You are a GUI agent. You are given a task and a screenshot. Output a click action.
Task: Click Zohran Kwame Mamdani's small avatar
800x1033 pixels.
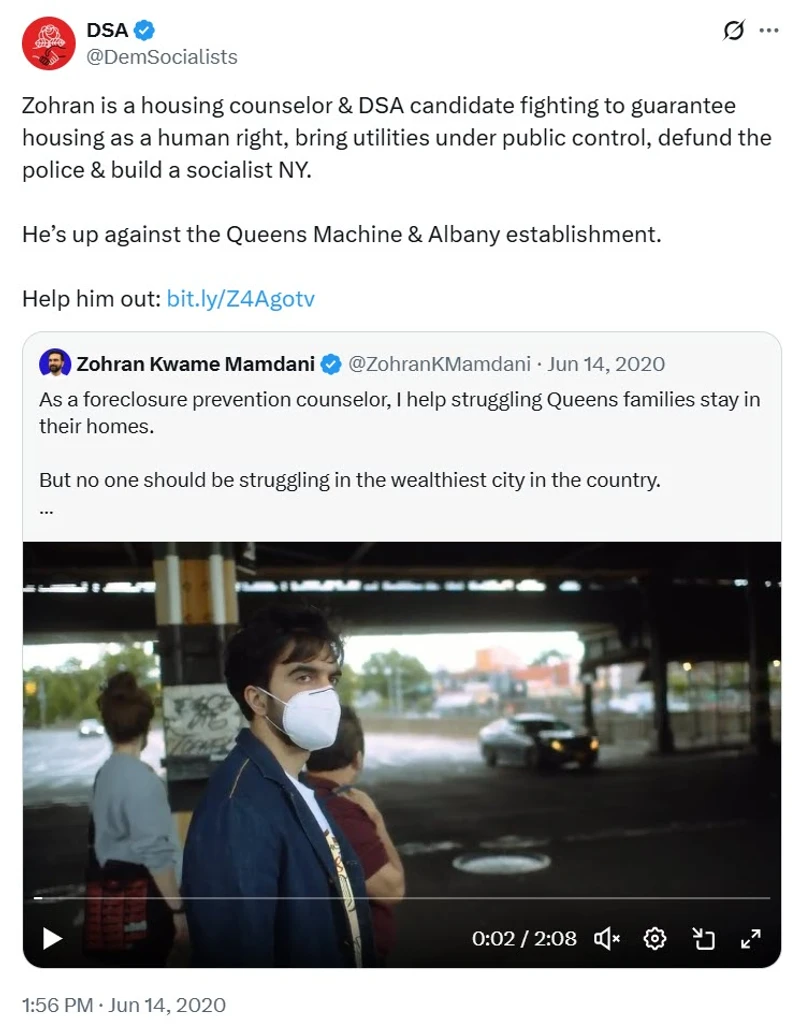tap(54, 364)
